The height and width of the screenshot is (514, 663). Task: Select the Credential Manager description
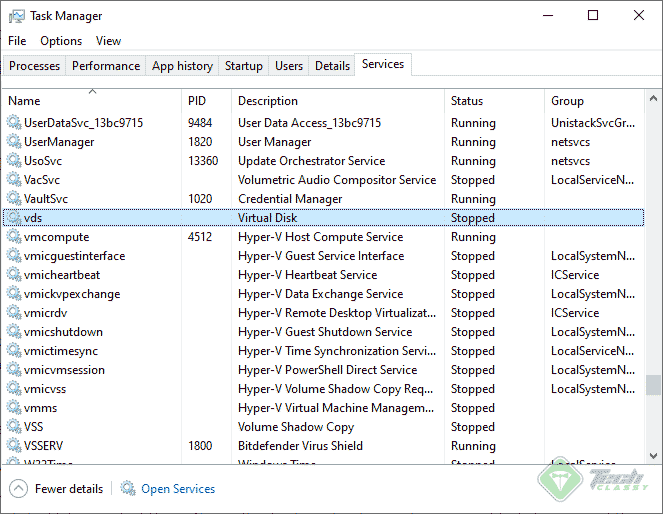point(290,199)
